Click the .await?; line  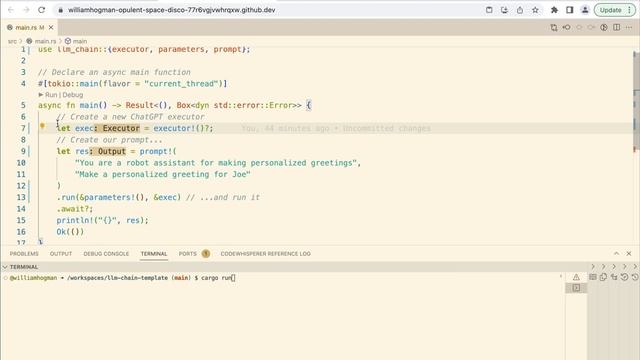[75, 209]
